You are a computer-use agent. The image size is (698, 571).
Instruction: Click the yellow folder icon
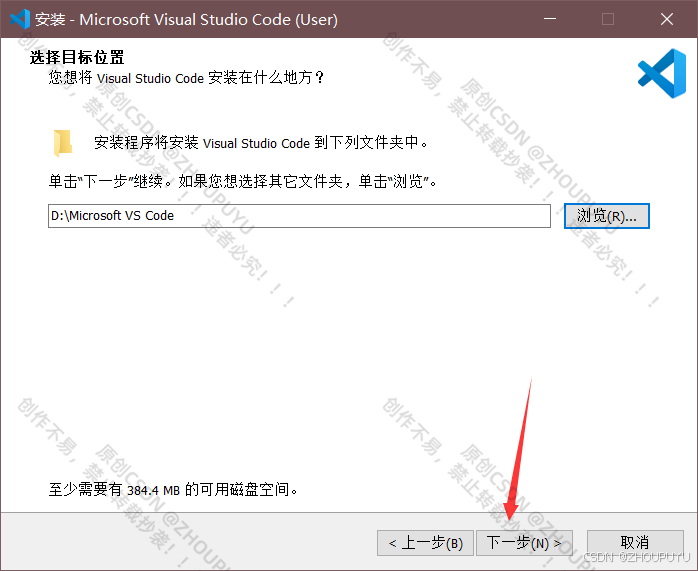63,143
